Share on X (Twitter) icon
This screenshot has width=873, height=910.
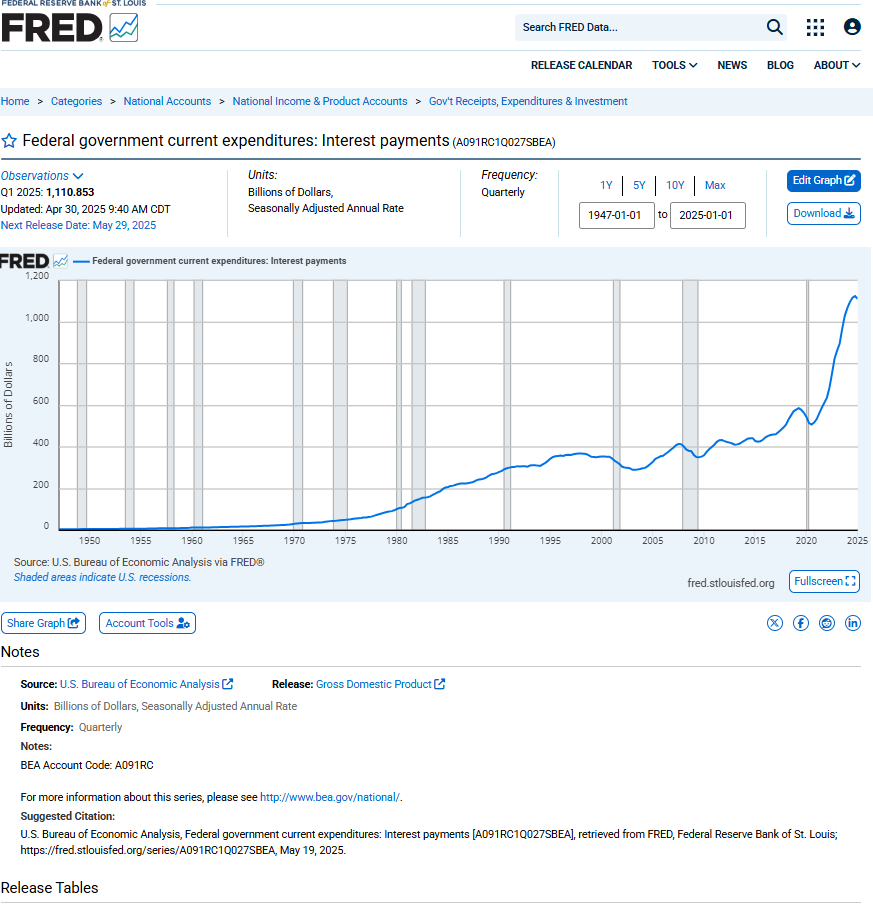click(775, 623)
